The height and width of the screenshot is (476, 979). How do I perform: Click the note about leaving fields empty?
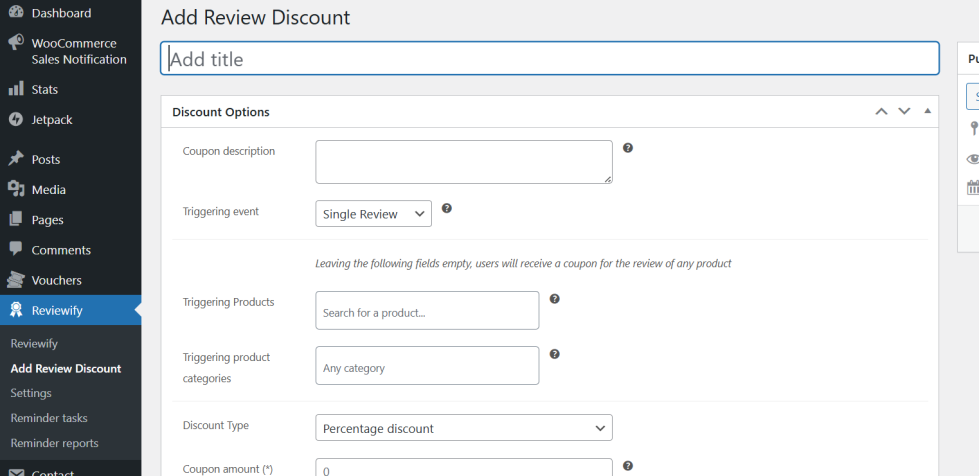[x=523, y=264]
